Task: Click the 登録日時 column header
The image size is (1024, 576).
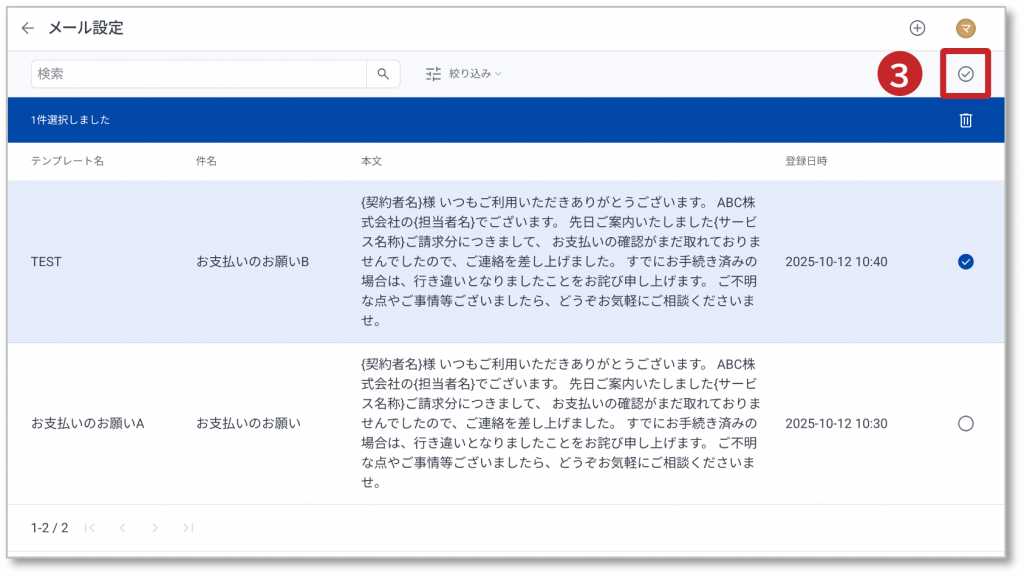Action: [x=806, y=161]
